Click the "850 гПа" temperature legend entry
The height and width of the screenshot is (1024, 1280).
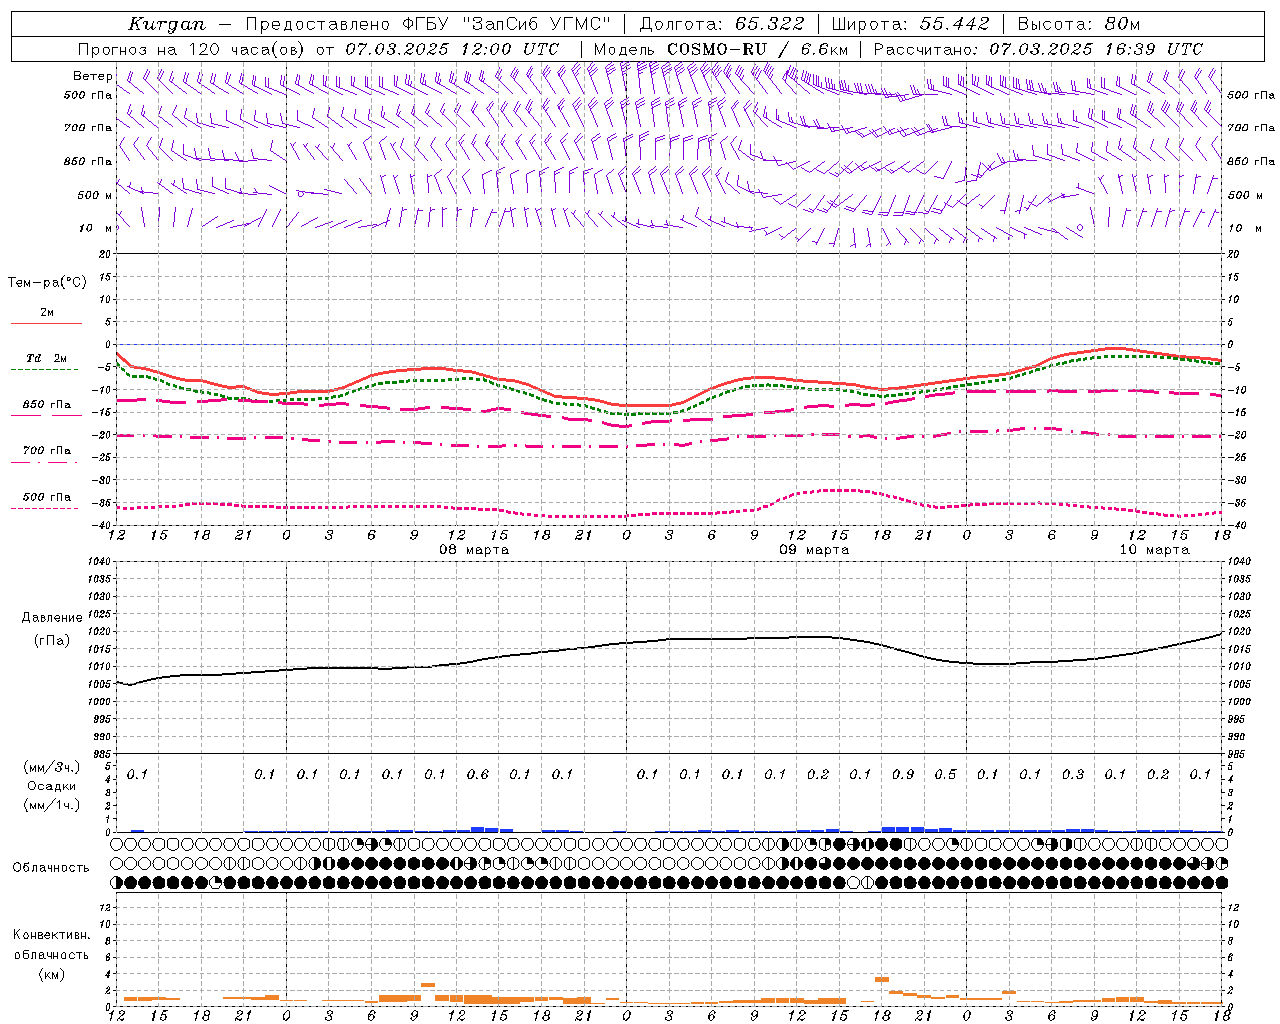[x=46, y=405]
